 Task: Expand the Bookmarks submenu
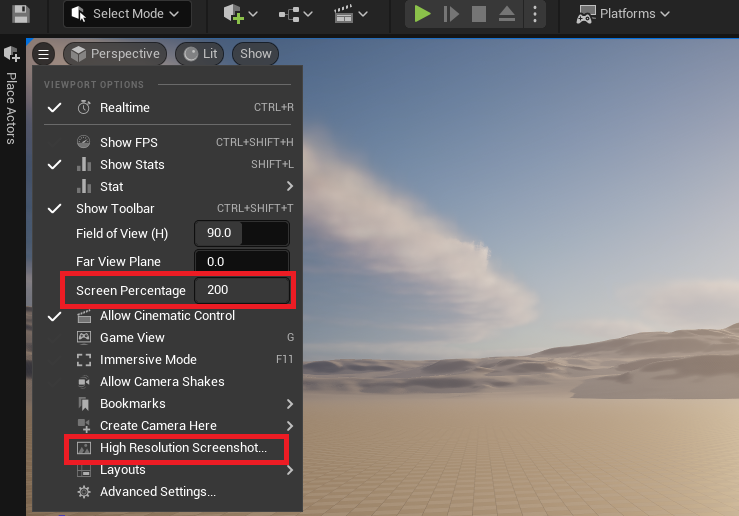[x=167, y=404]
